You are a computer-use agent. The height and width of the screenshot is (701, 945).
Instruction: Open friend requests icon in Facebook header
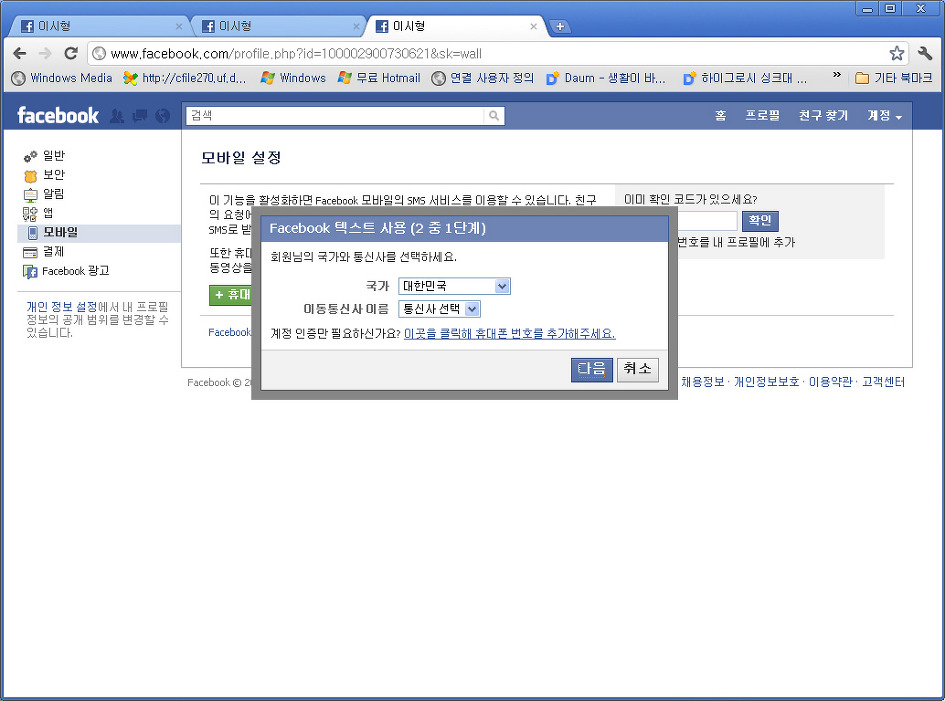[117, 116]
